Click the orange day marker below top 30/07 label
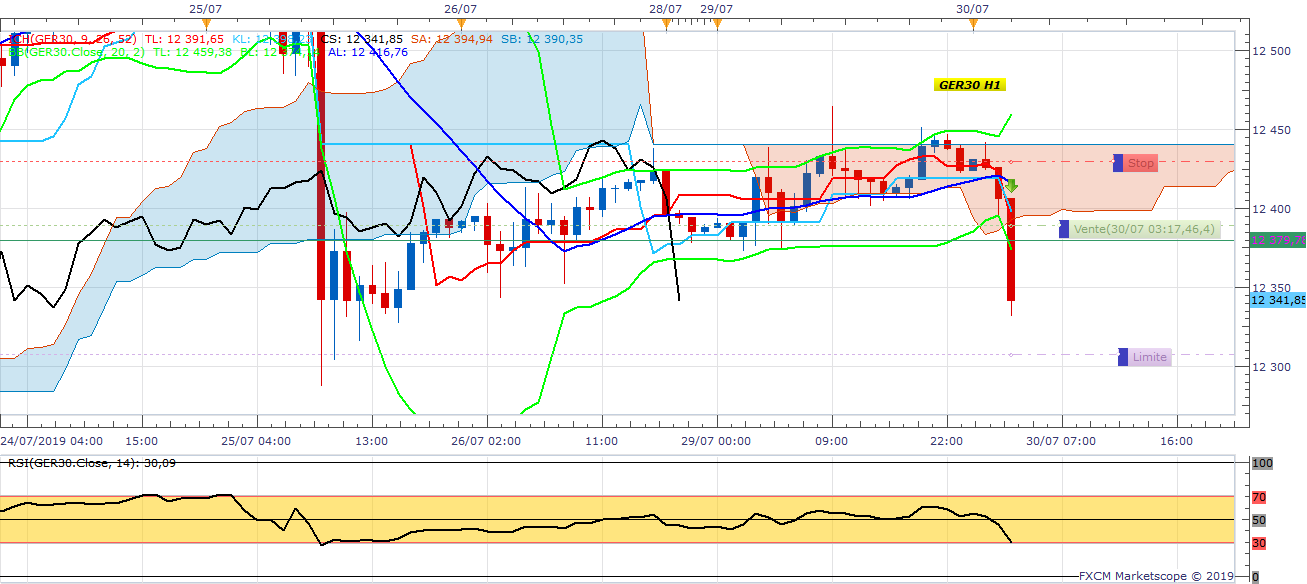This screenshot has width=1307, height=584. click(973, 23)
